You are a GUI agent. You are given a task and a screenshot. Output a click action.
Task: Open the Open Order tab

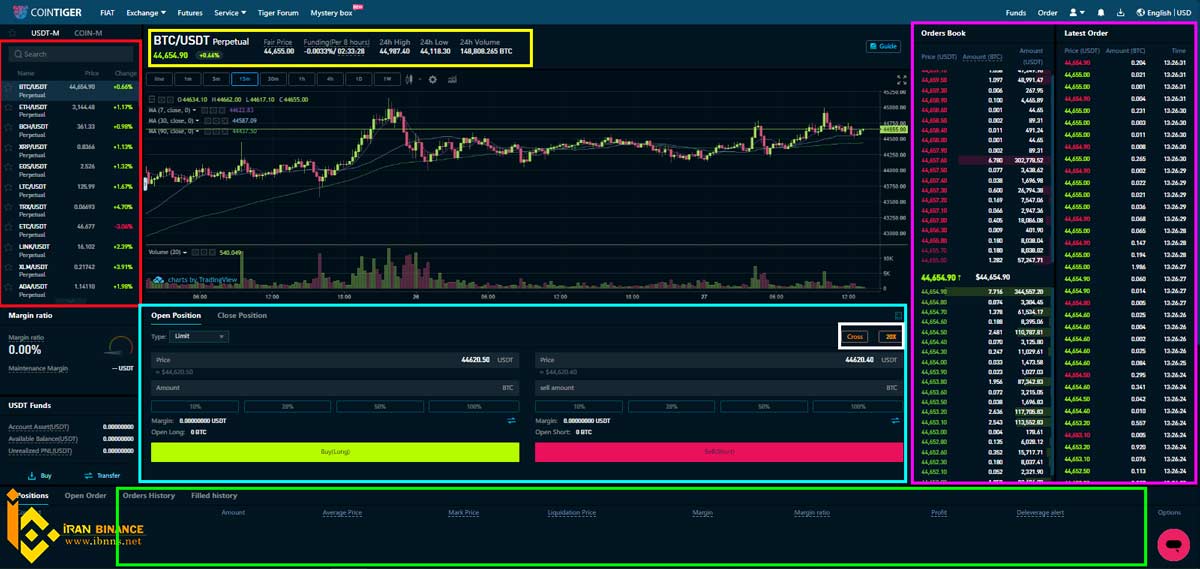(x=85, y=496)
